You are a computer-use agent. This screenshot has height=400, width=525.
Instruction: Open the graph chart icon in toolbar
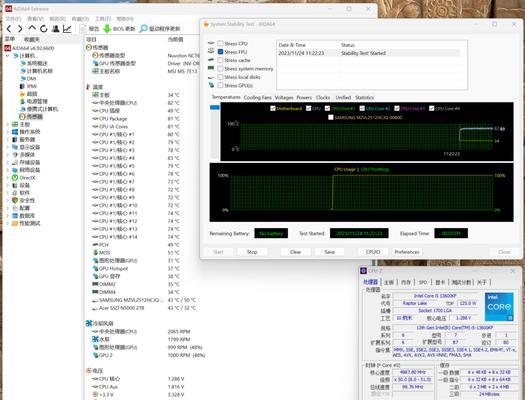[x=67, y=29]
